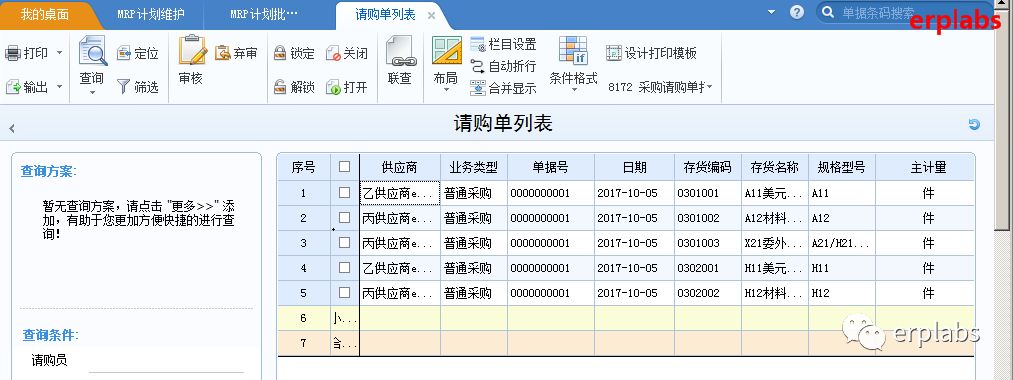Switch to the MRP计划维护 tab
Viewport: 1013px width, 380px height.
point(151,14)
